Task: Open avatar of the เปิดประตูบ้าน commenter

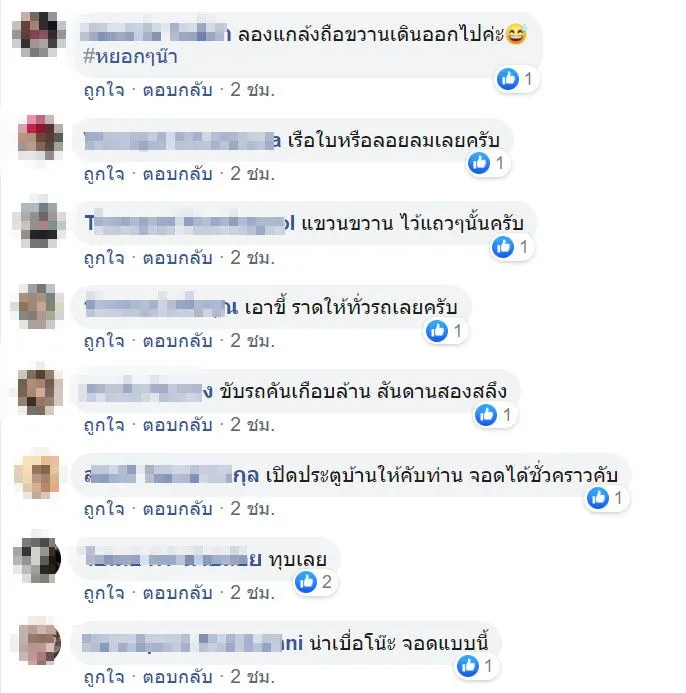Action: coord(38,475)
